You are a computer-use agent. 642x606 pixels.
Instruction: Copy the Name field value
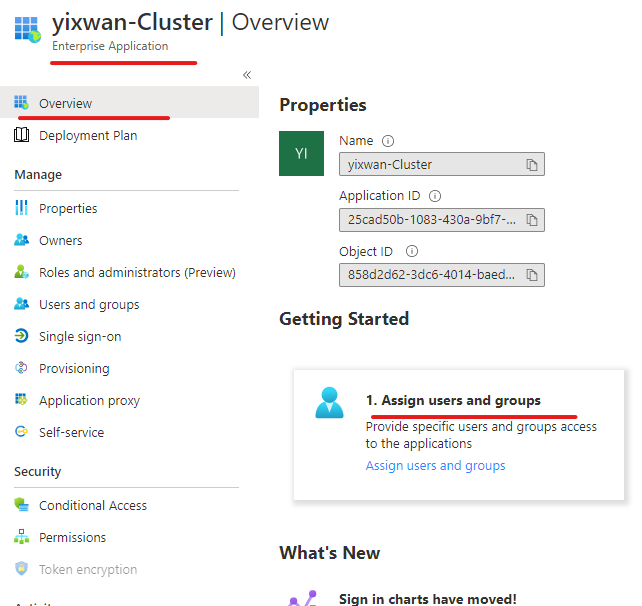(531, 165)
